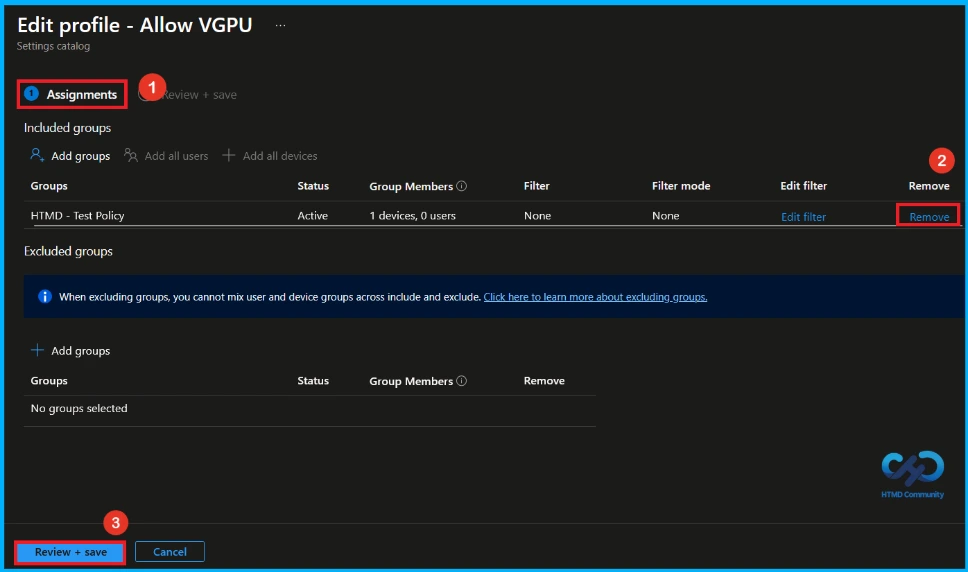Click the Remove header in Excluded groups table

544,381
